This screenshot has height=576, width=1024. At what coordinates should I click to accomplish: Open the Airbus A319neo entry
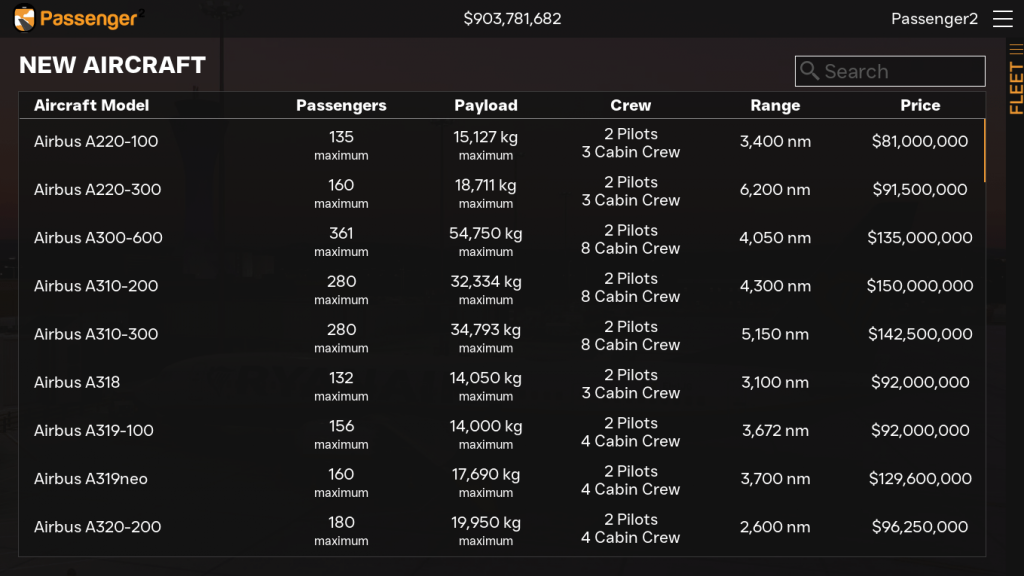(91, 479)
